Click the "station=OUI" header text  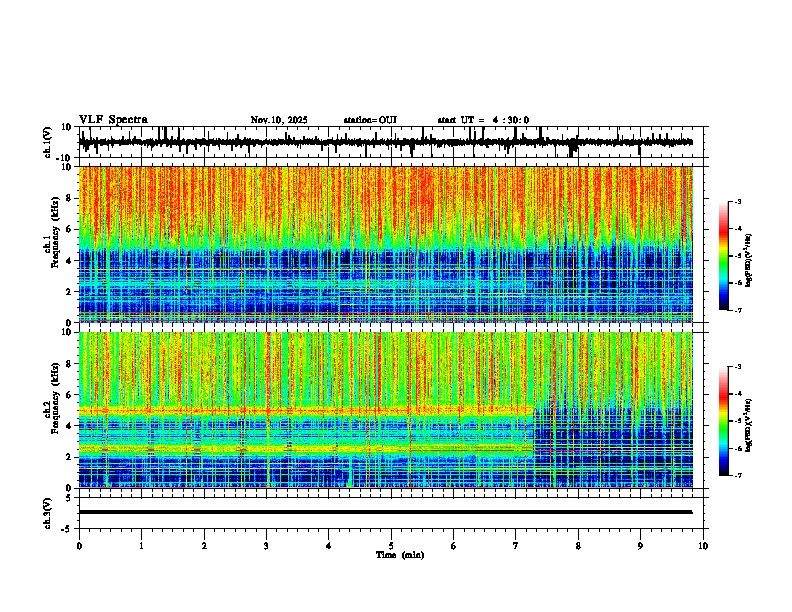[x=370, y=120]
